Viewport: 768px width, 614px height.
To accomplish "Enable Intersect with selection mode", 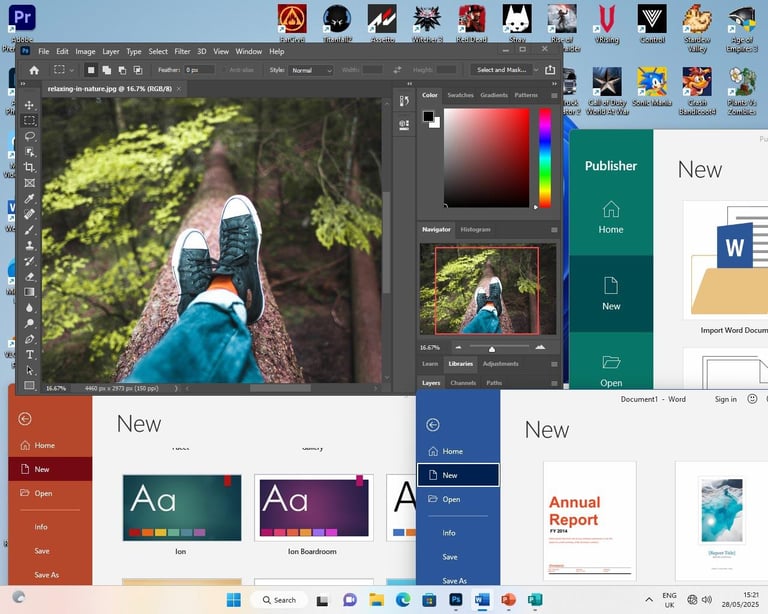I will coord(138,70).
